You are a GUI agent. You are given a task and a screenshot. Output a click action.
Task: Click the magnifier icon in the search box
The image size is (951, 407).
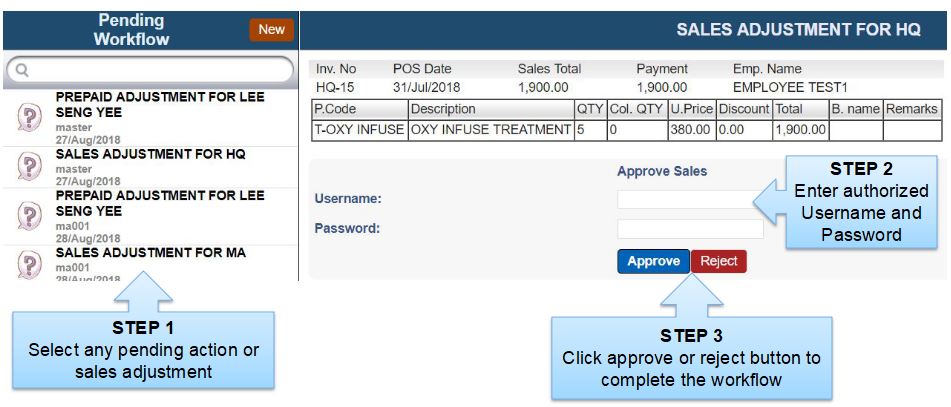22,70
